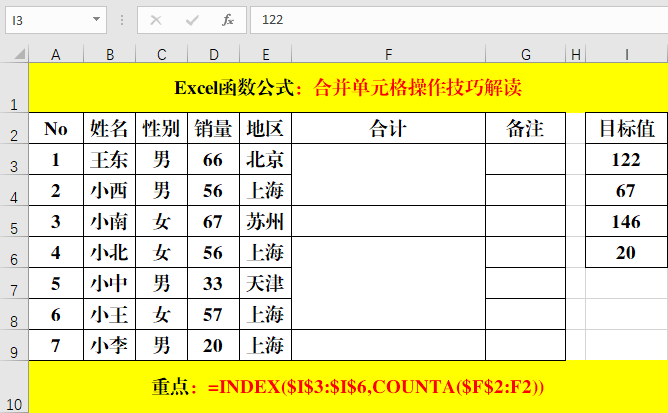Select row 10 header
668x413 pixels.
click(14, 387)
